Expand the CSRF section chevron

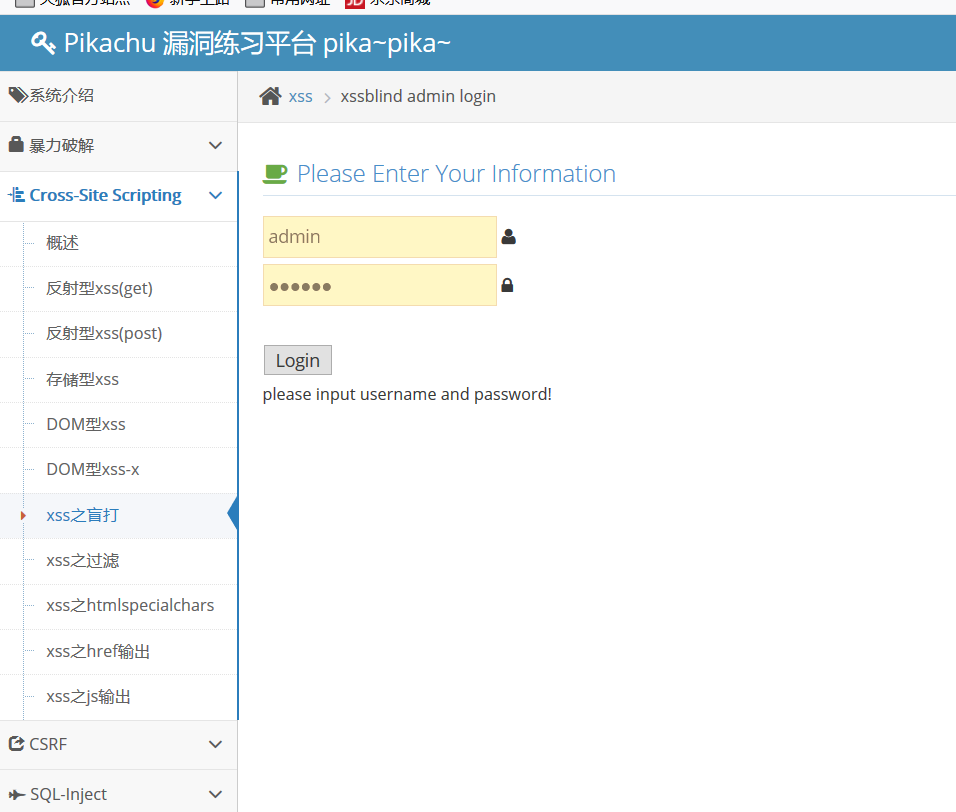[215, 744]
